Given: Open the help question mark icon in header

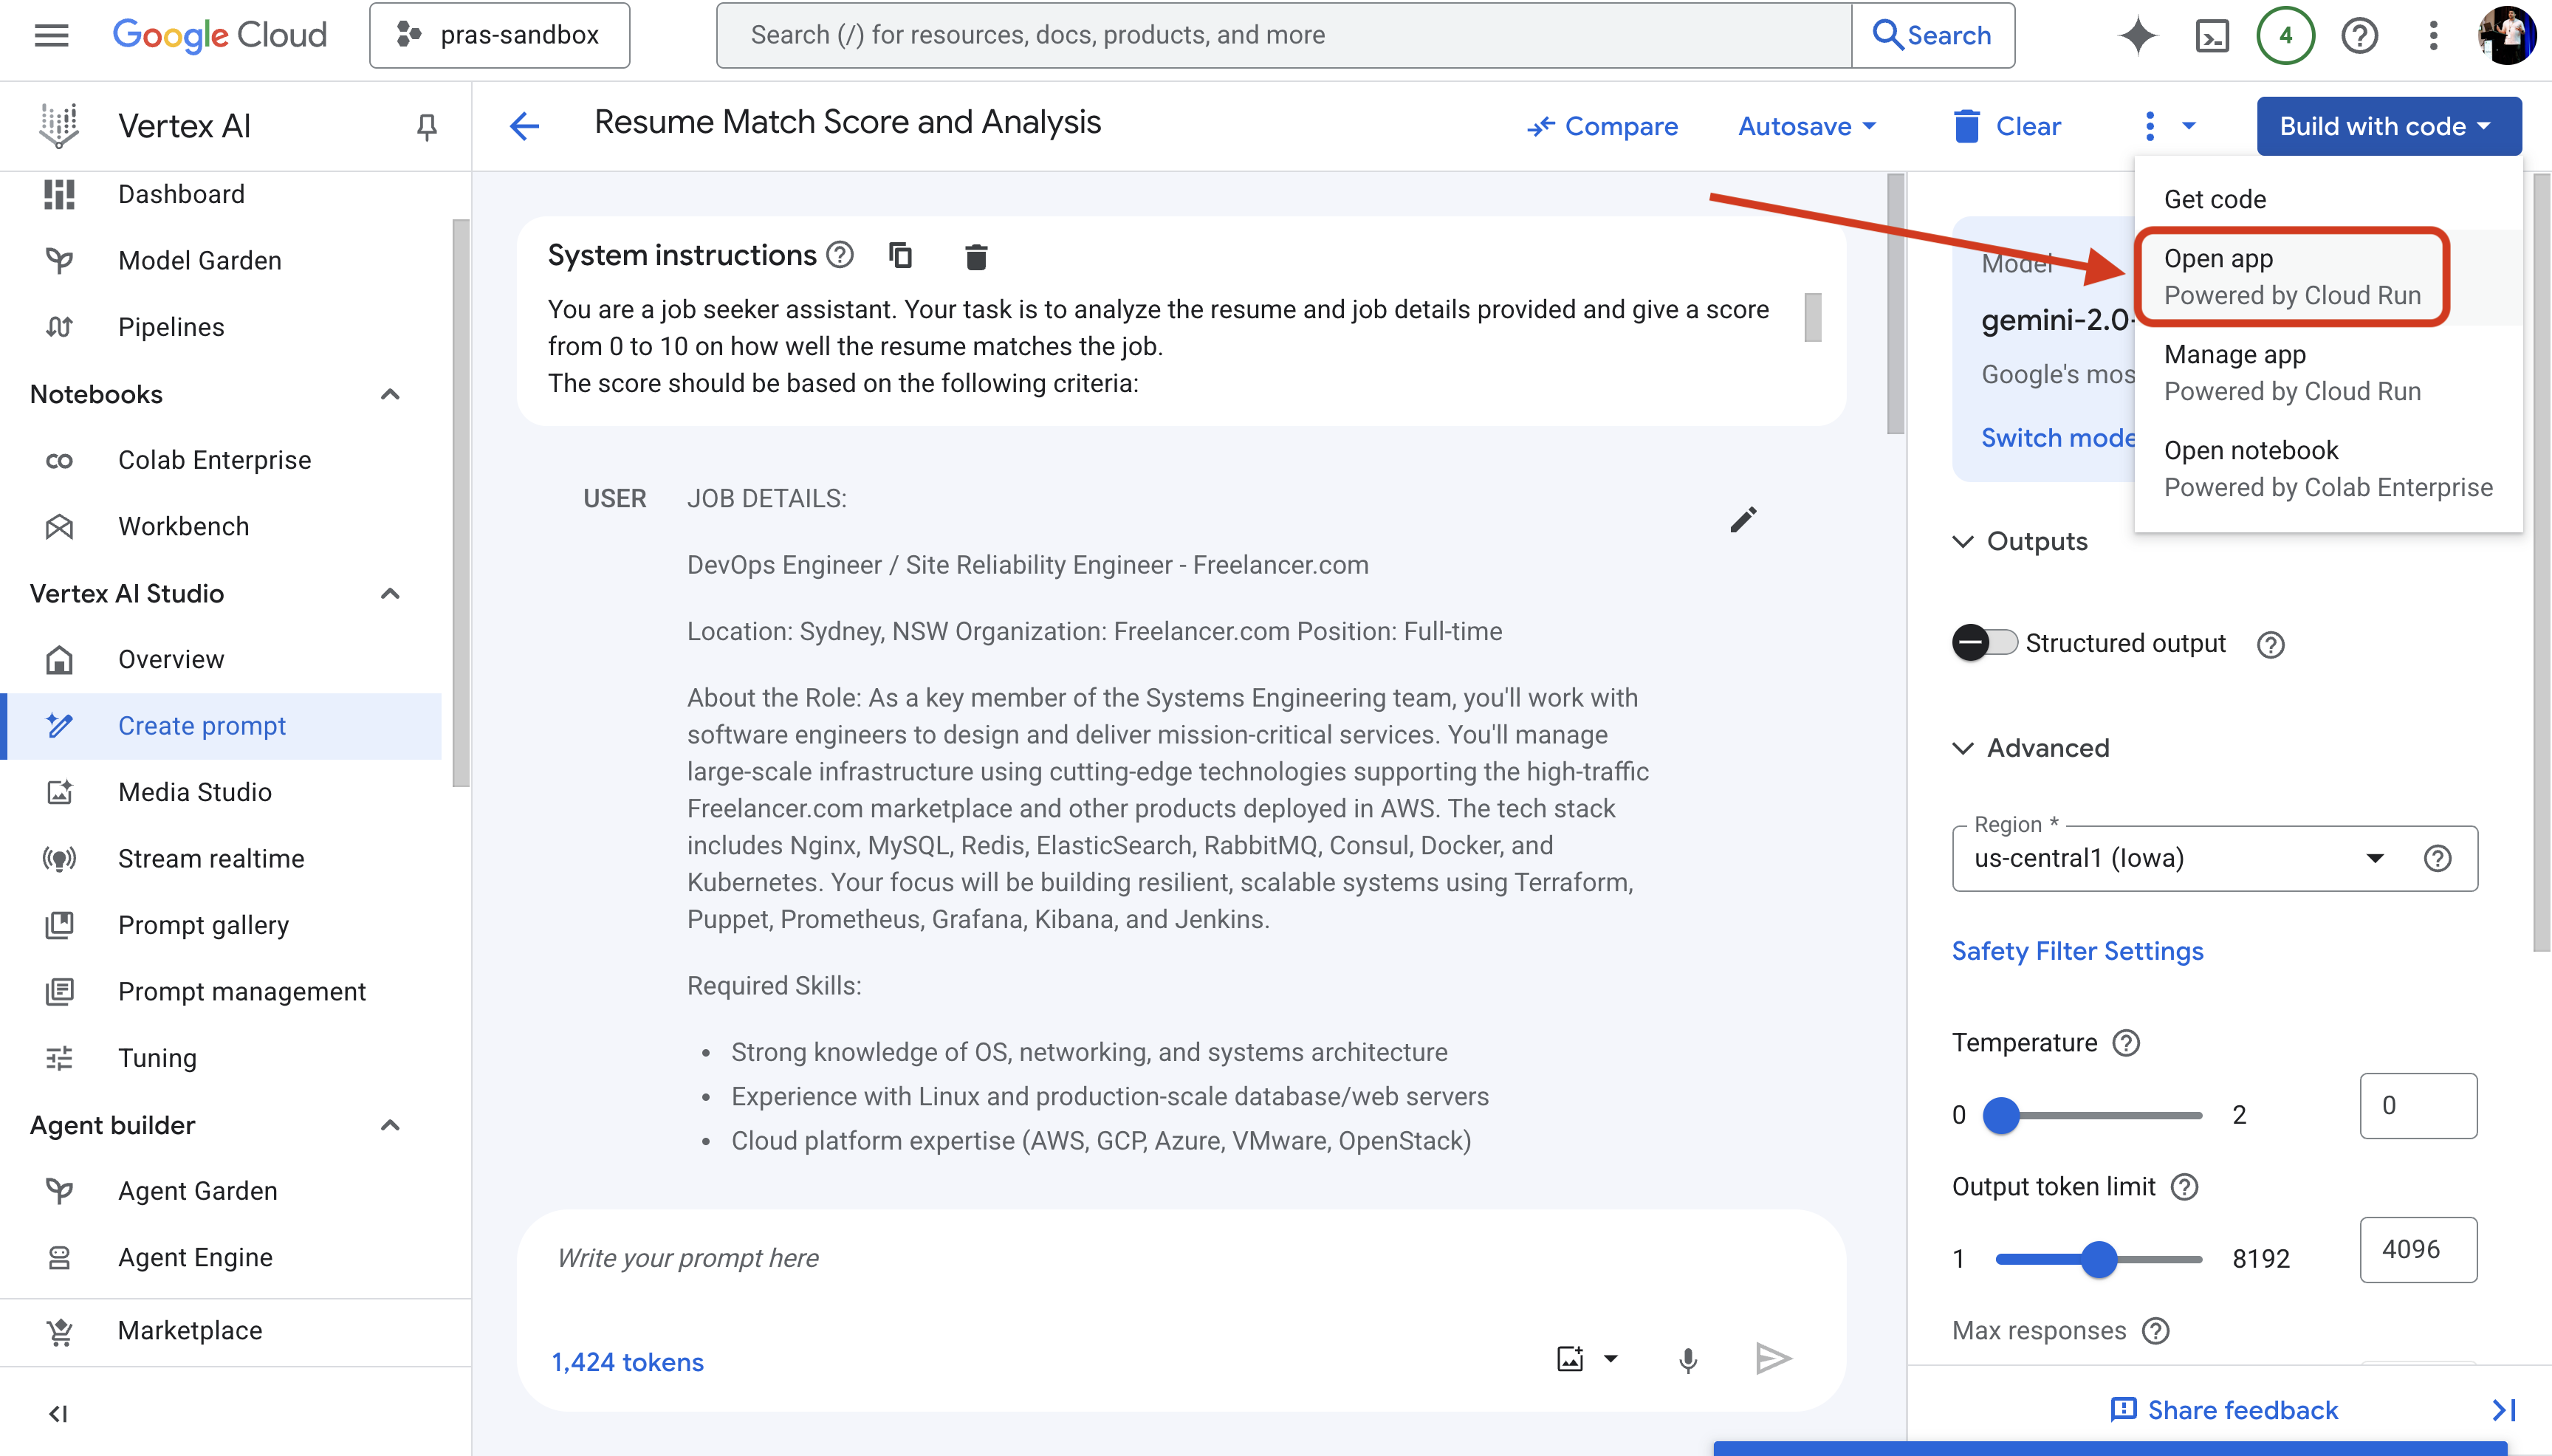Looking at the screenshot, I should coord(2359,36).
